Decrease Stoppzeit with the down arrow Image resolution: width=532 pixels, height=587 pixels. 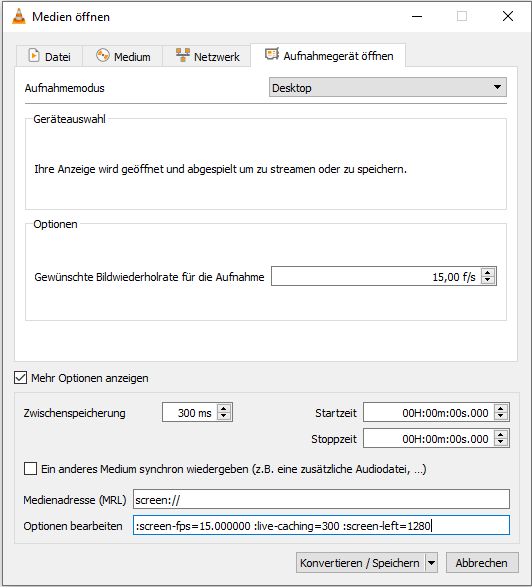pos(501,442)
